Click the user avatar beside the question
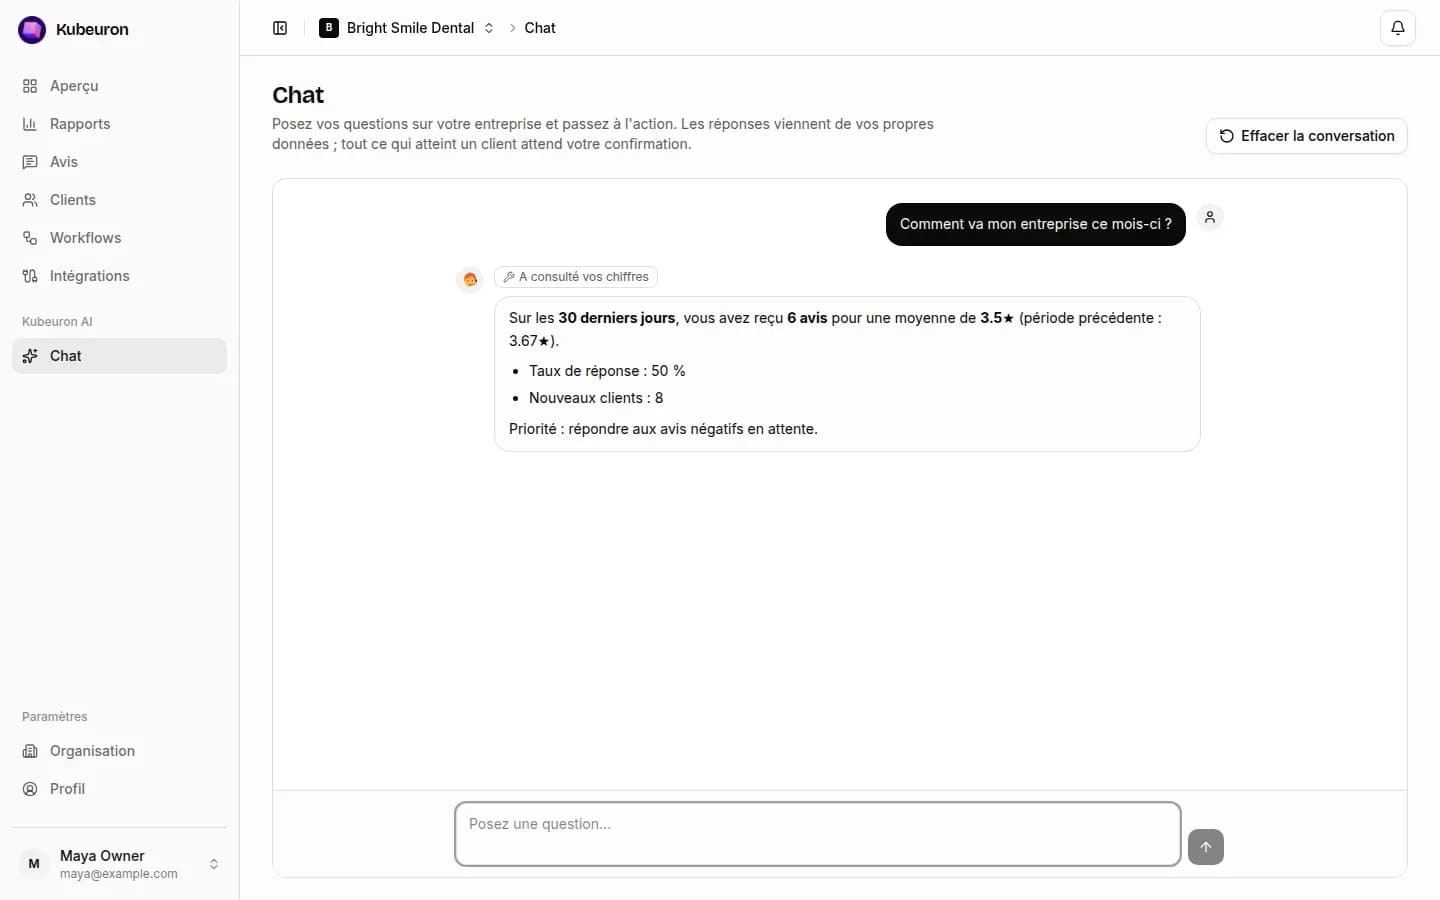The height and width of the screenshot is (900, 1440). click(x=1210, y=217)
